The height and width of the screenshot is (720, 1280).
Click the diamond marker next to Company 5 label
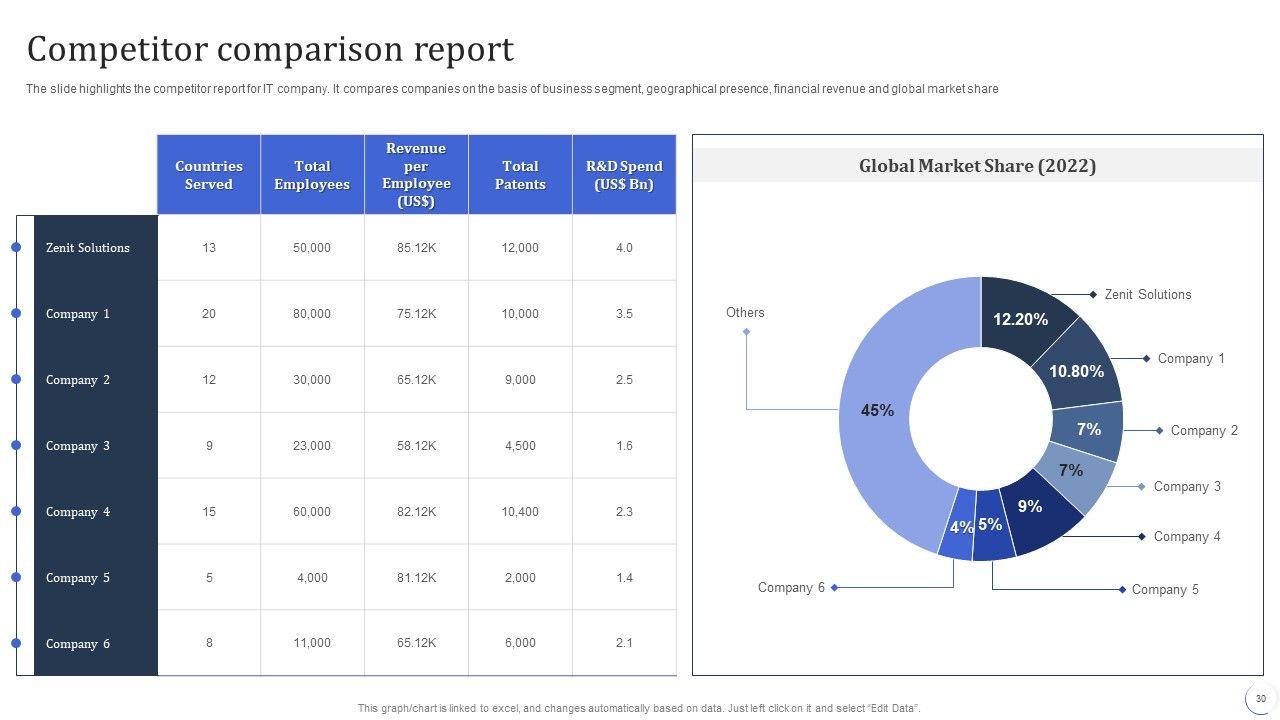1122,590
